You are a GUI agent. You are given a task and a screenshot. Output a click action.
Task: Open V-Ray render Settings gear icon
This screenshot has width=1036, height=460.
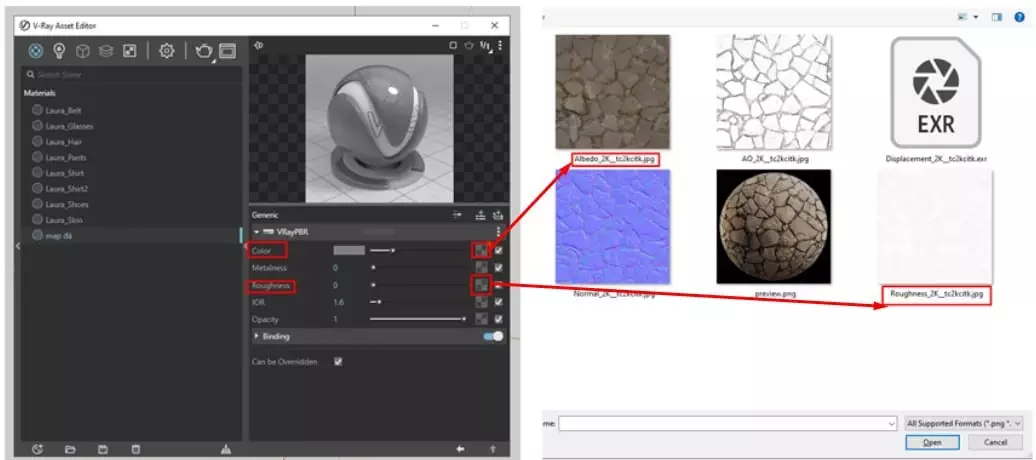click(x=167, y=50)
